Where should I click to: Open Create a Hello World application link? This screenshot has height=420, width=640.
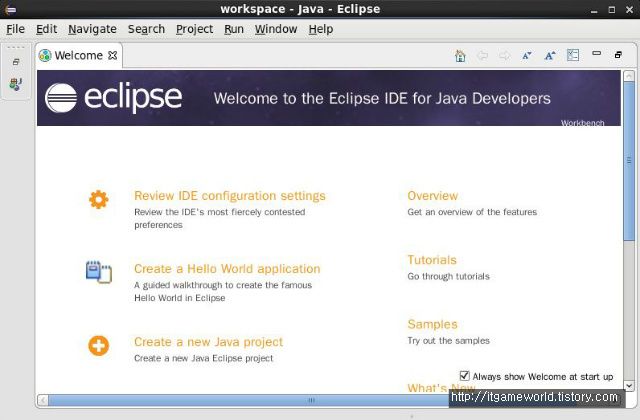(x=227, y=269)
